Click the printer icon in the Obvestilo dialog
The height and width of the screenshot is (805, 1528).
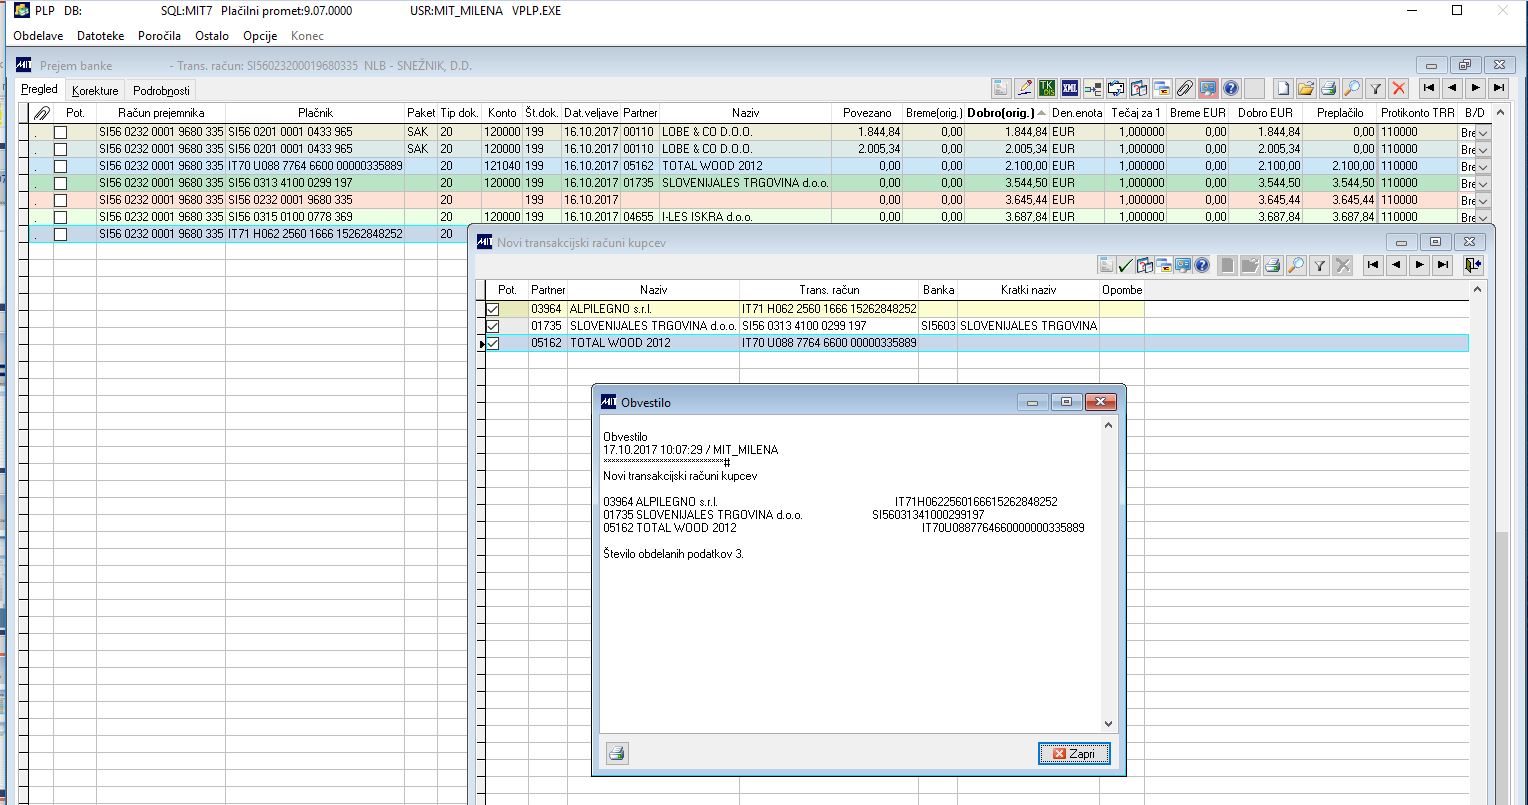(x=617, y=753)
